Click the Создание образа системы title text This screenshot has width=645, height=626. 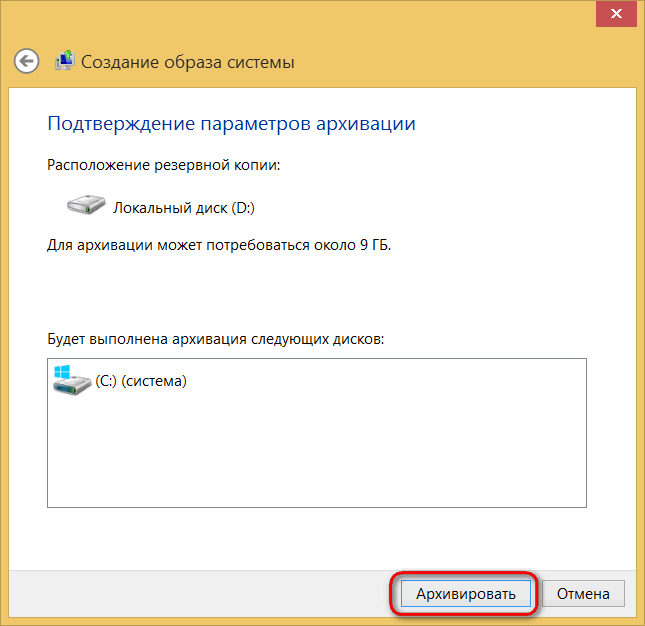188,62
